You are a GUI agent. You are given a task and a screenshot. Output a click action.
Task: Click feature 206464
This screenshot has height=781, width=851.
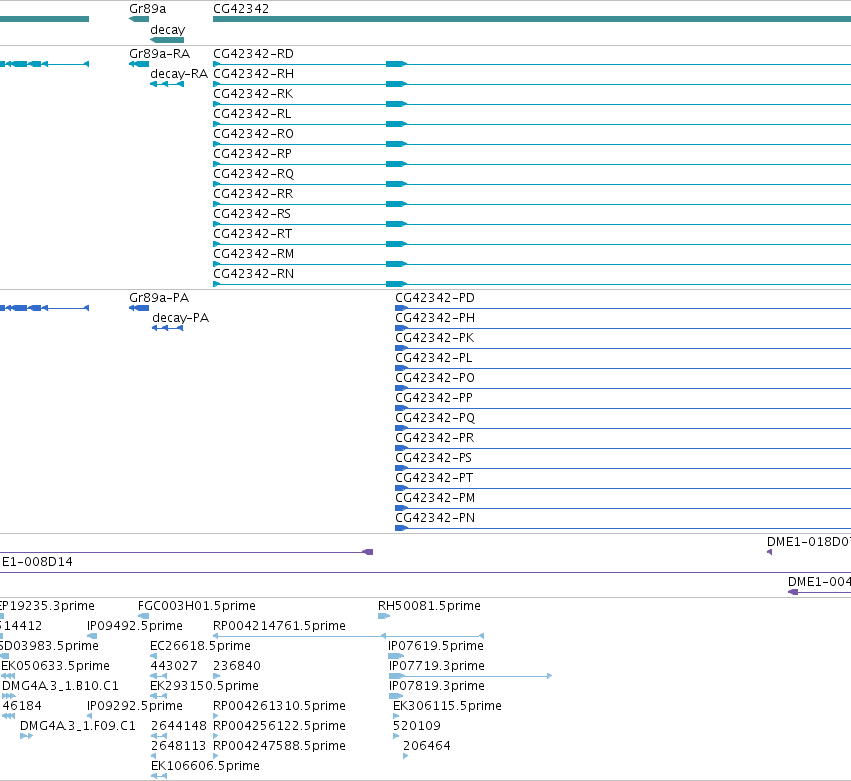point(427,747)
